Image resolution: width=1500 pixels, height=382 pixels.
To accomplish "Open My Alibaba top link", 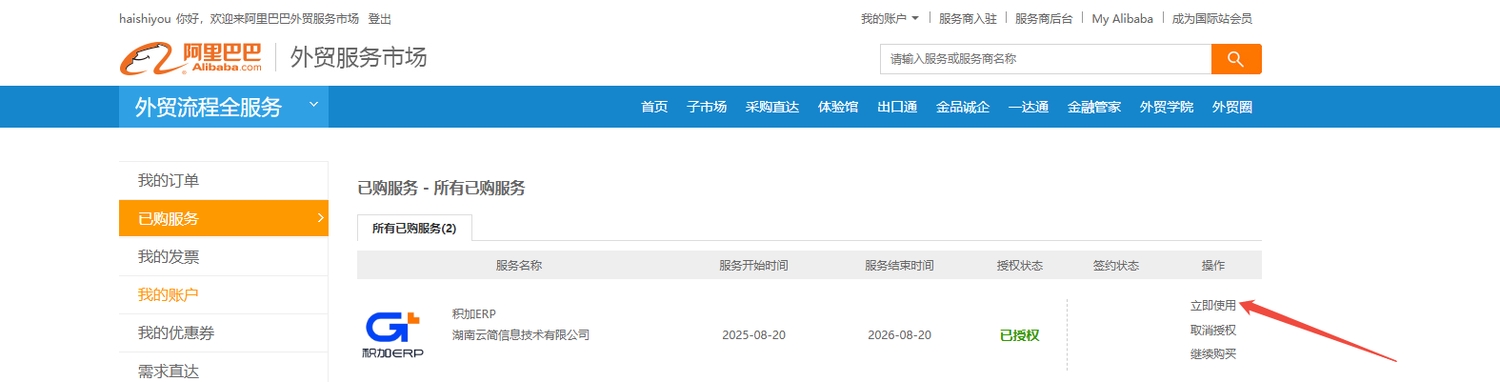I will [1122, 18].
